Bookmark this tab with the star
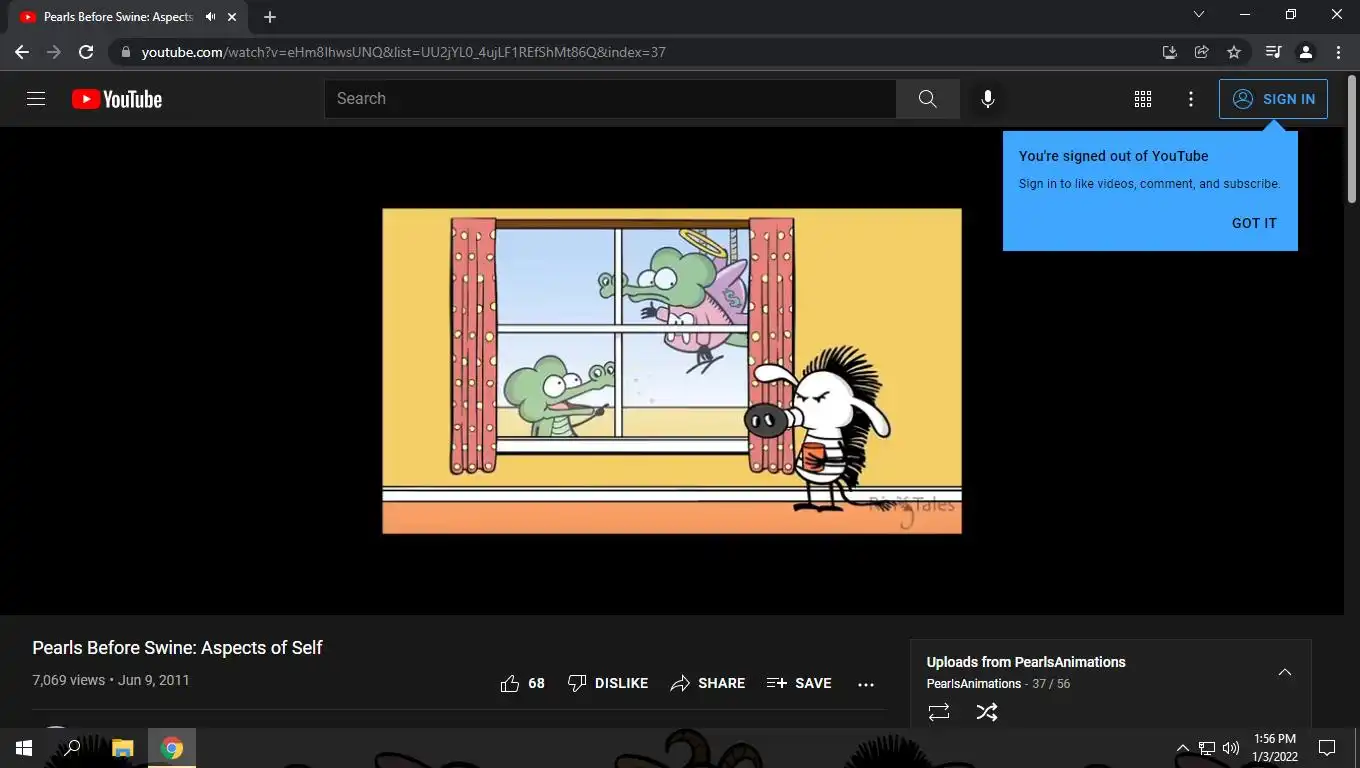The width and height of the screenshot is (1360, 768). pos(1234,52)
